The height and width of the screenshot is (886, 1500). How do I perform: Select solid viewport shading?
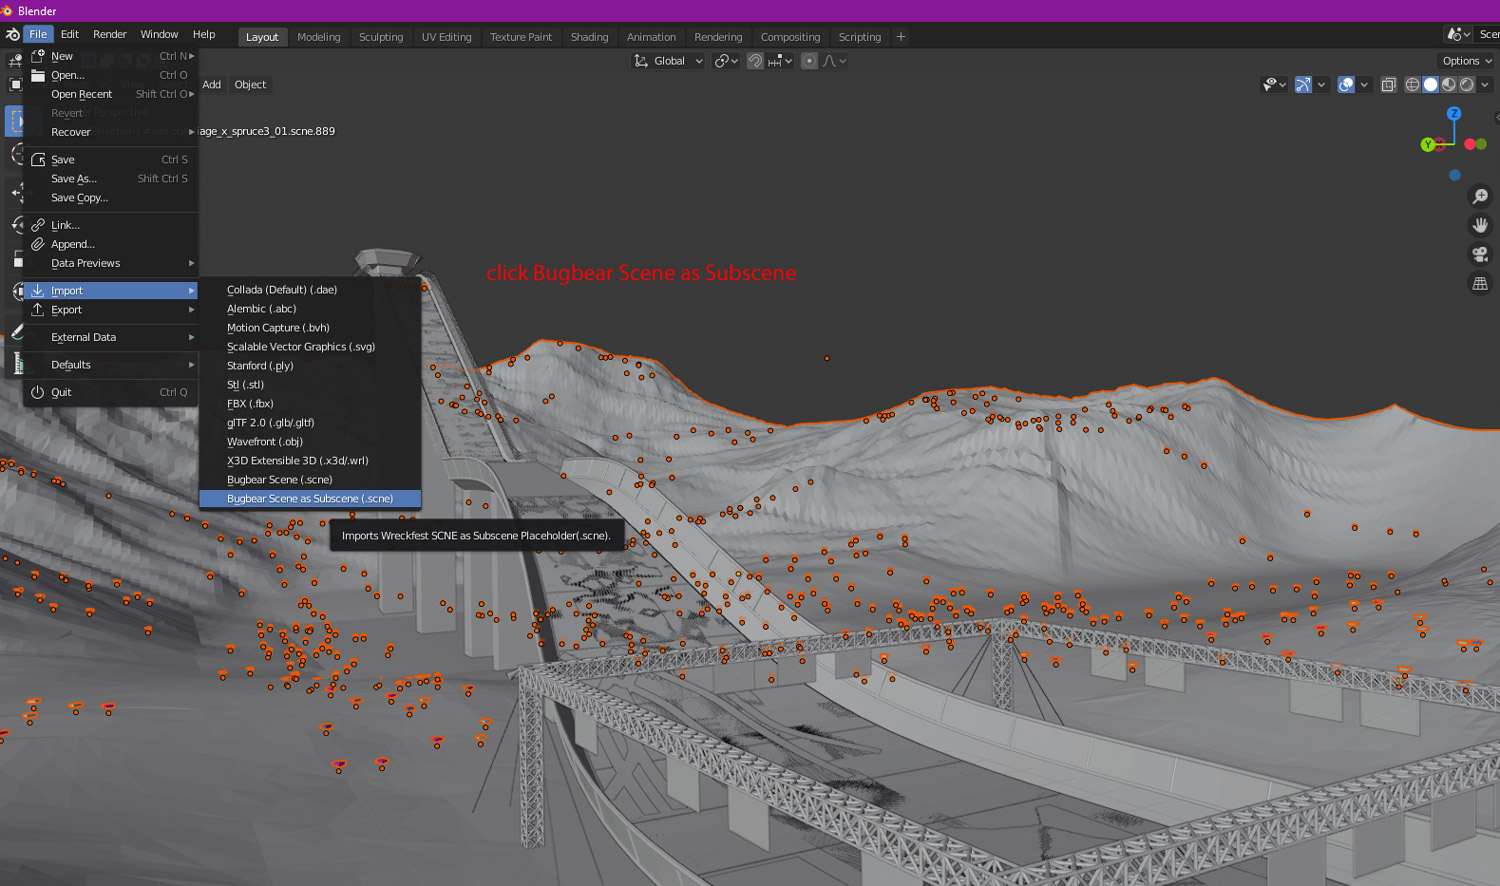pyautogui.click(x=1430, y=85)
